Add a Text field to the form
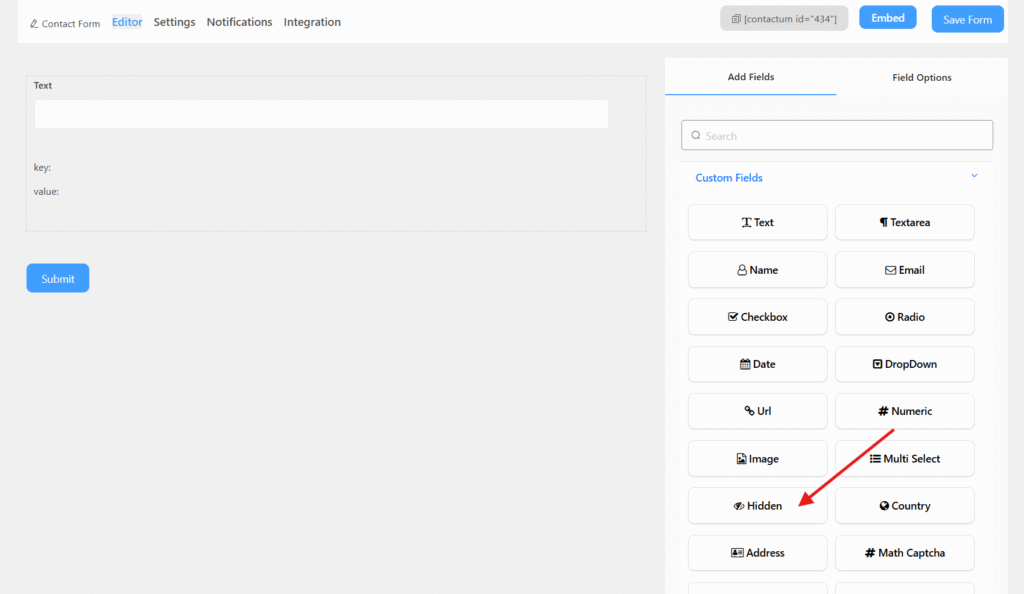The height and width of the screenshot is (594, 1024). pyautogui.click(x=757, y=222)
